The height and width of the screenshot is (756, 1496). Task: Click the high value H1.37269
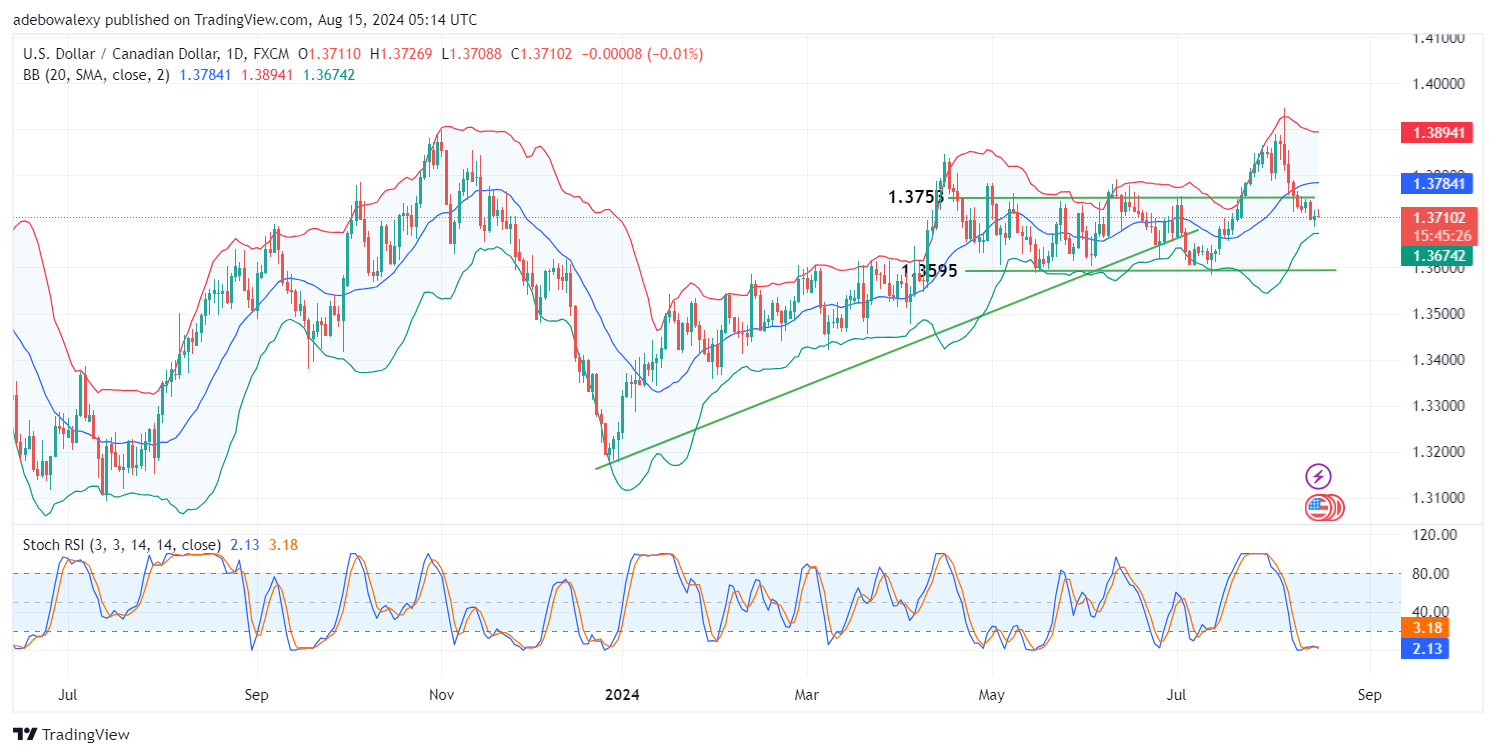[400, 54]
